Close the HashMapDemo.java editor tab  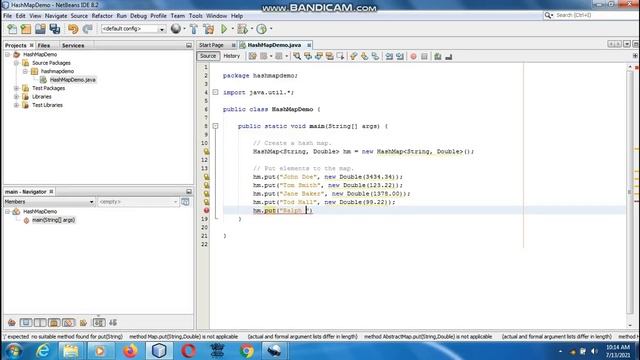pos(309,45)
